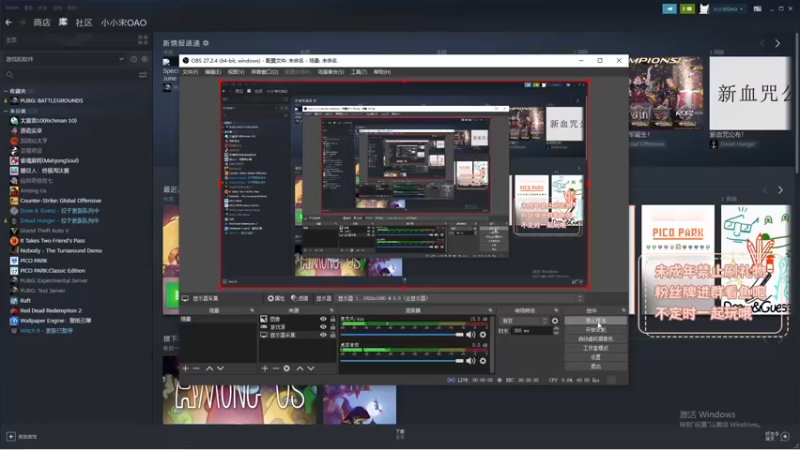This screenshot has width=800, height=450.
Task: Click 滤镜 in the source toolbar
Action: [299, 298]
